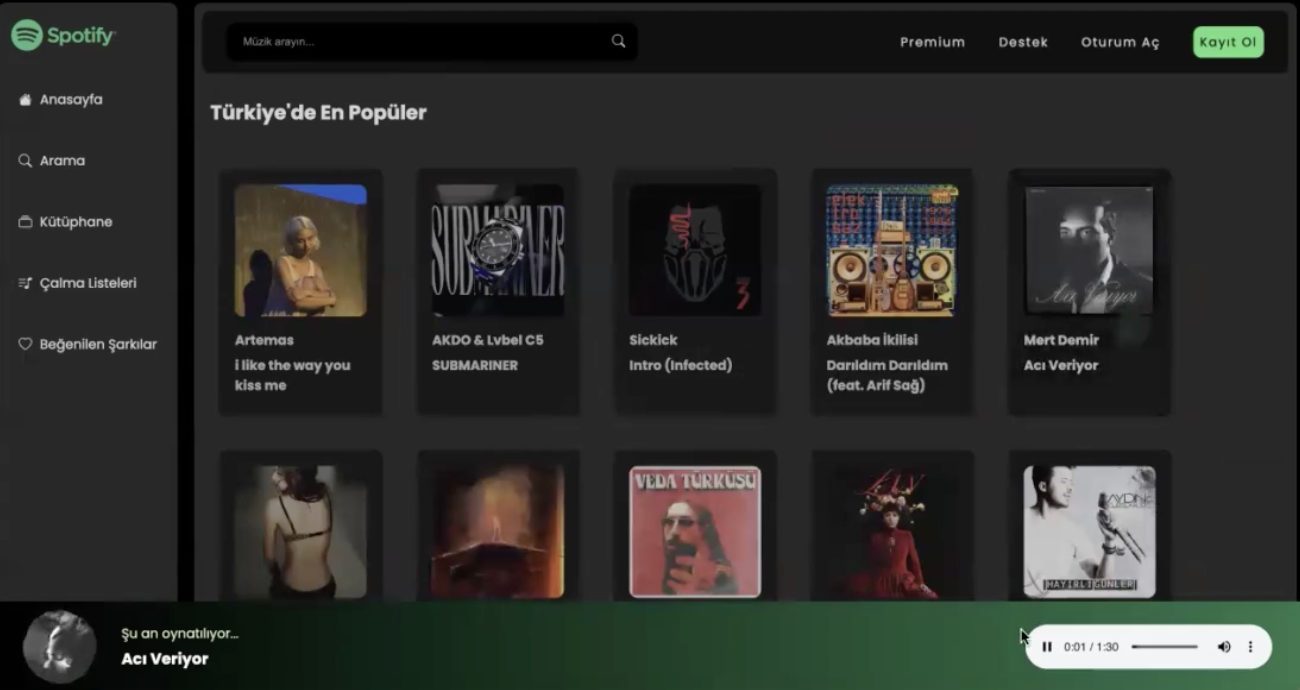Open Beğenilen Şarkılar in the sidebar

(x=98, y=344)
